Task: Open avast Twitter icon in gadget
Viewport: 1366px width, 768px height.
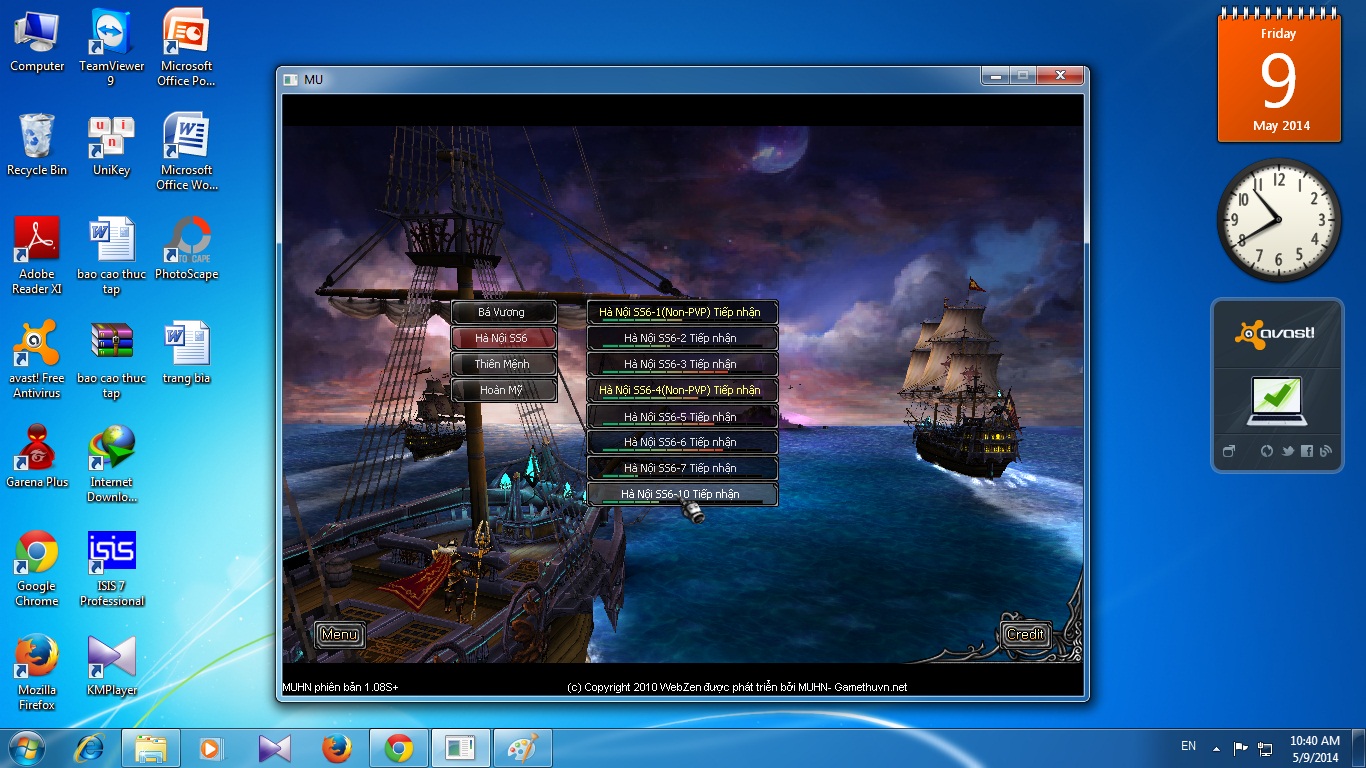Action: 1288,451
